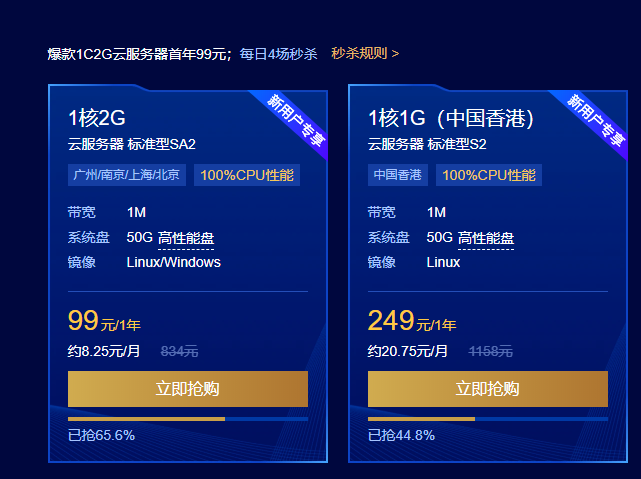Image resolution: width=641 pixels, height=479 pixels.
Task: Click 立即抢购 for the 1核1G Hong Kong server
Action: (x=487, y=389)
